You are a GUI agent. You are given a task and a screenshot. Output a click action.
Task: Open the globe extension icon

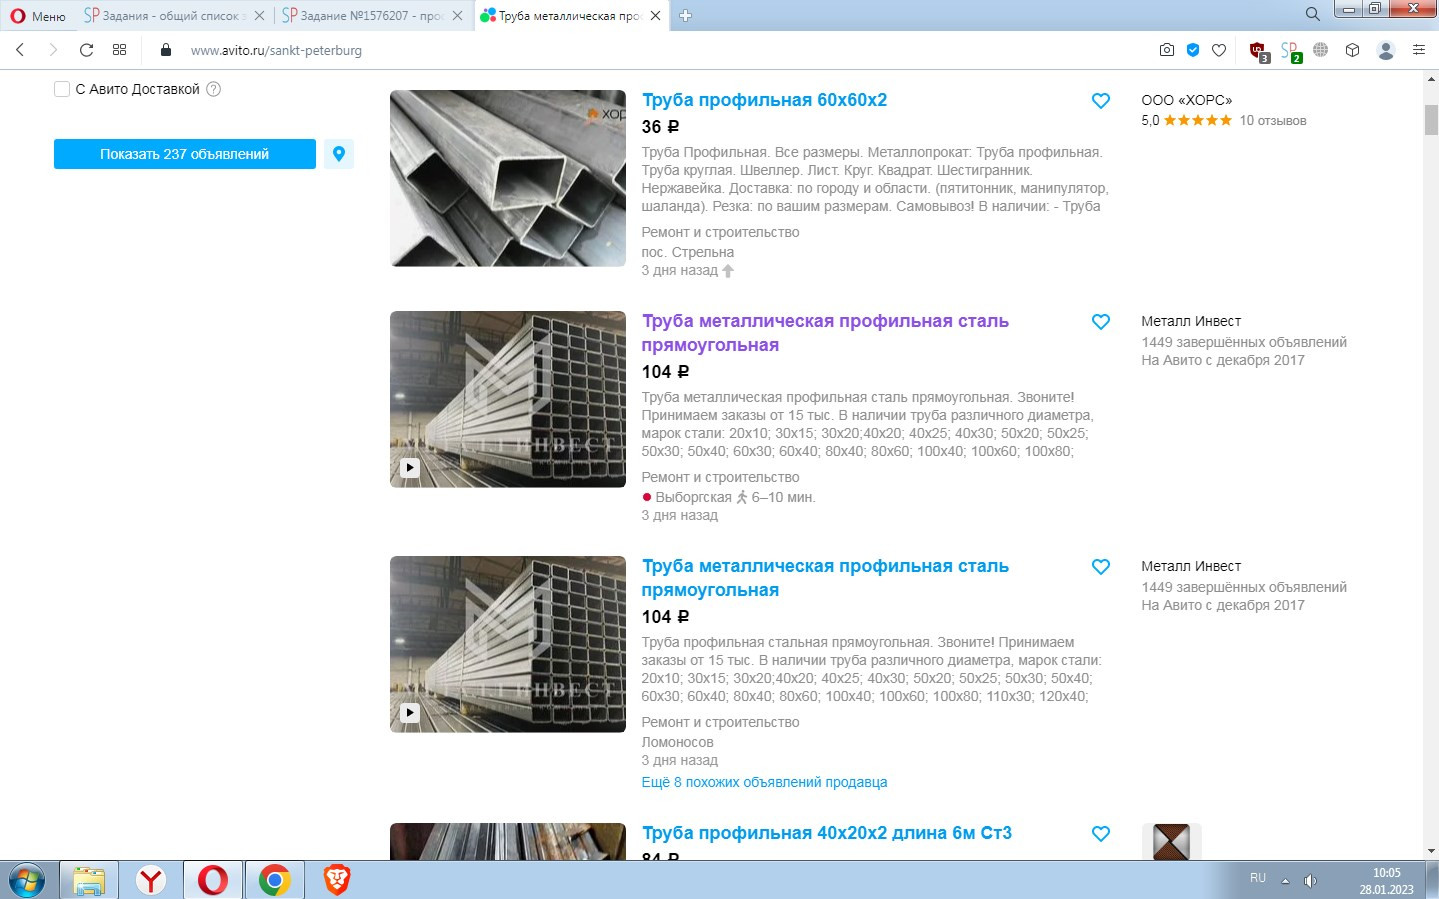pos(1321,50)
